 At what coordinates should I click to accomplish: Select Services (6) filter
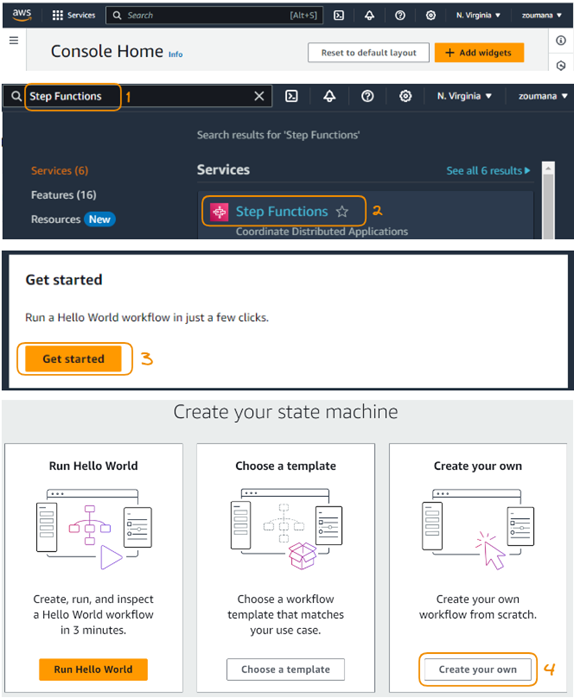click(60, 171)
